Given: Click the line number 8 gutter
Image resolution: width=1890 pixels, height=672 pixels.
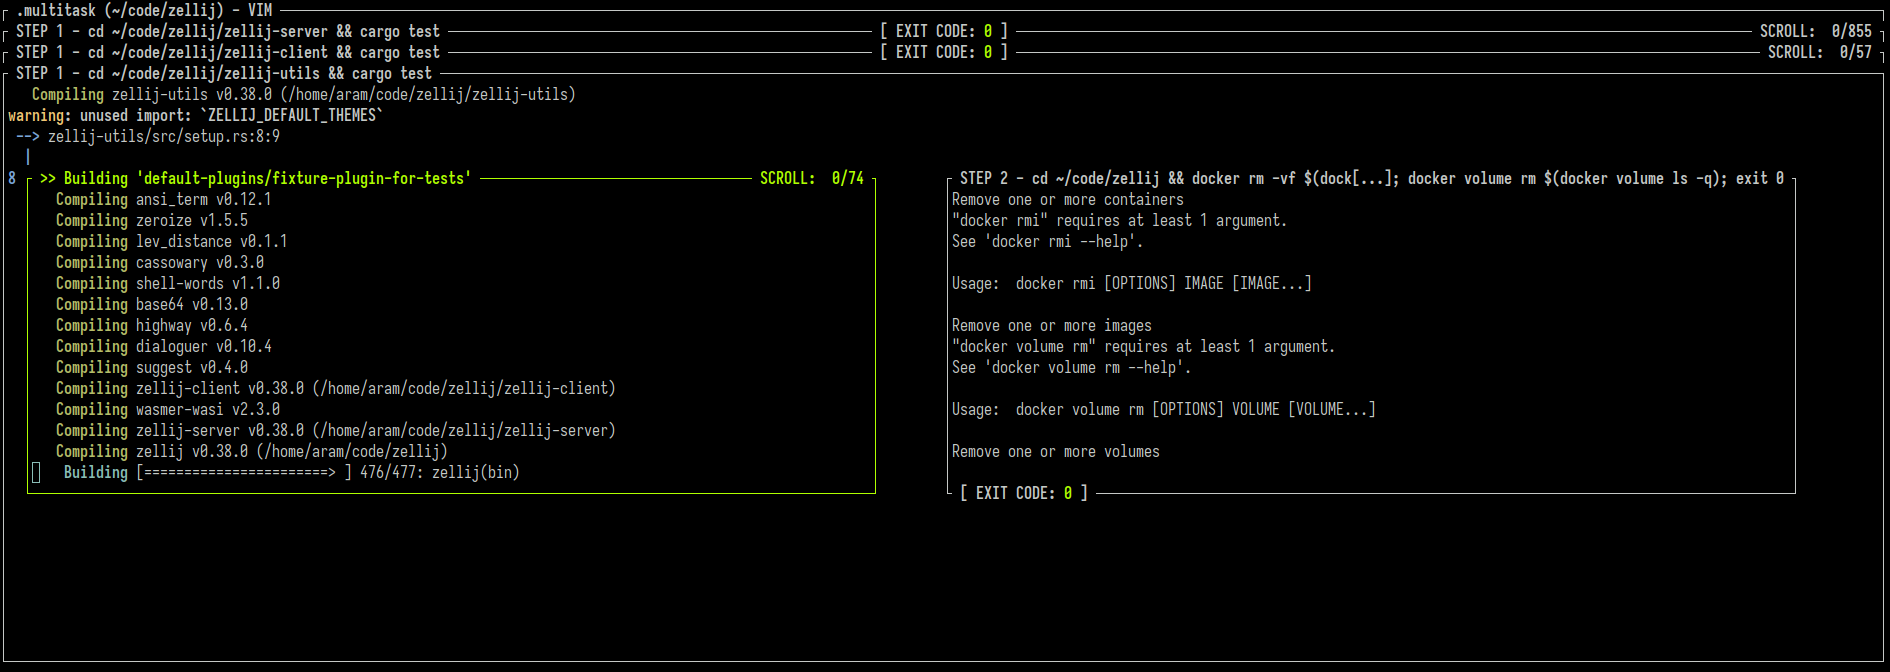Looking at the screenshot, I should (12, 178).
